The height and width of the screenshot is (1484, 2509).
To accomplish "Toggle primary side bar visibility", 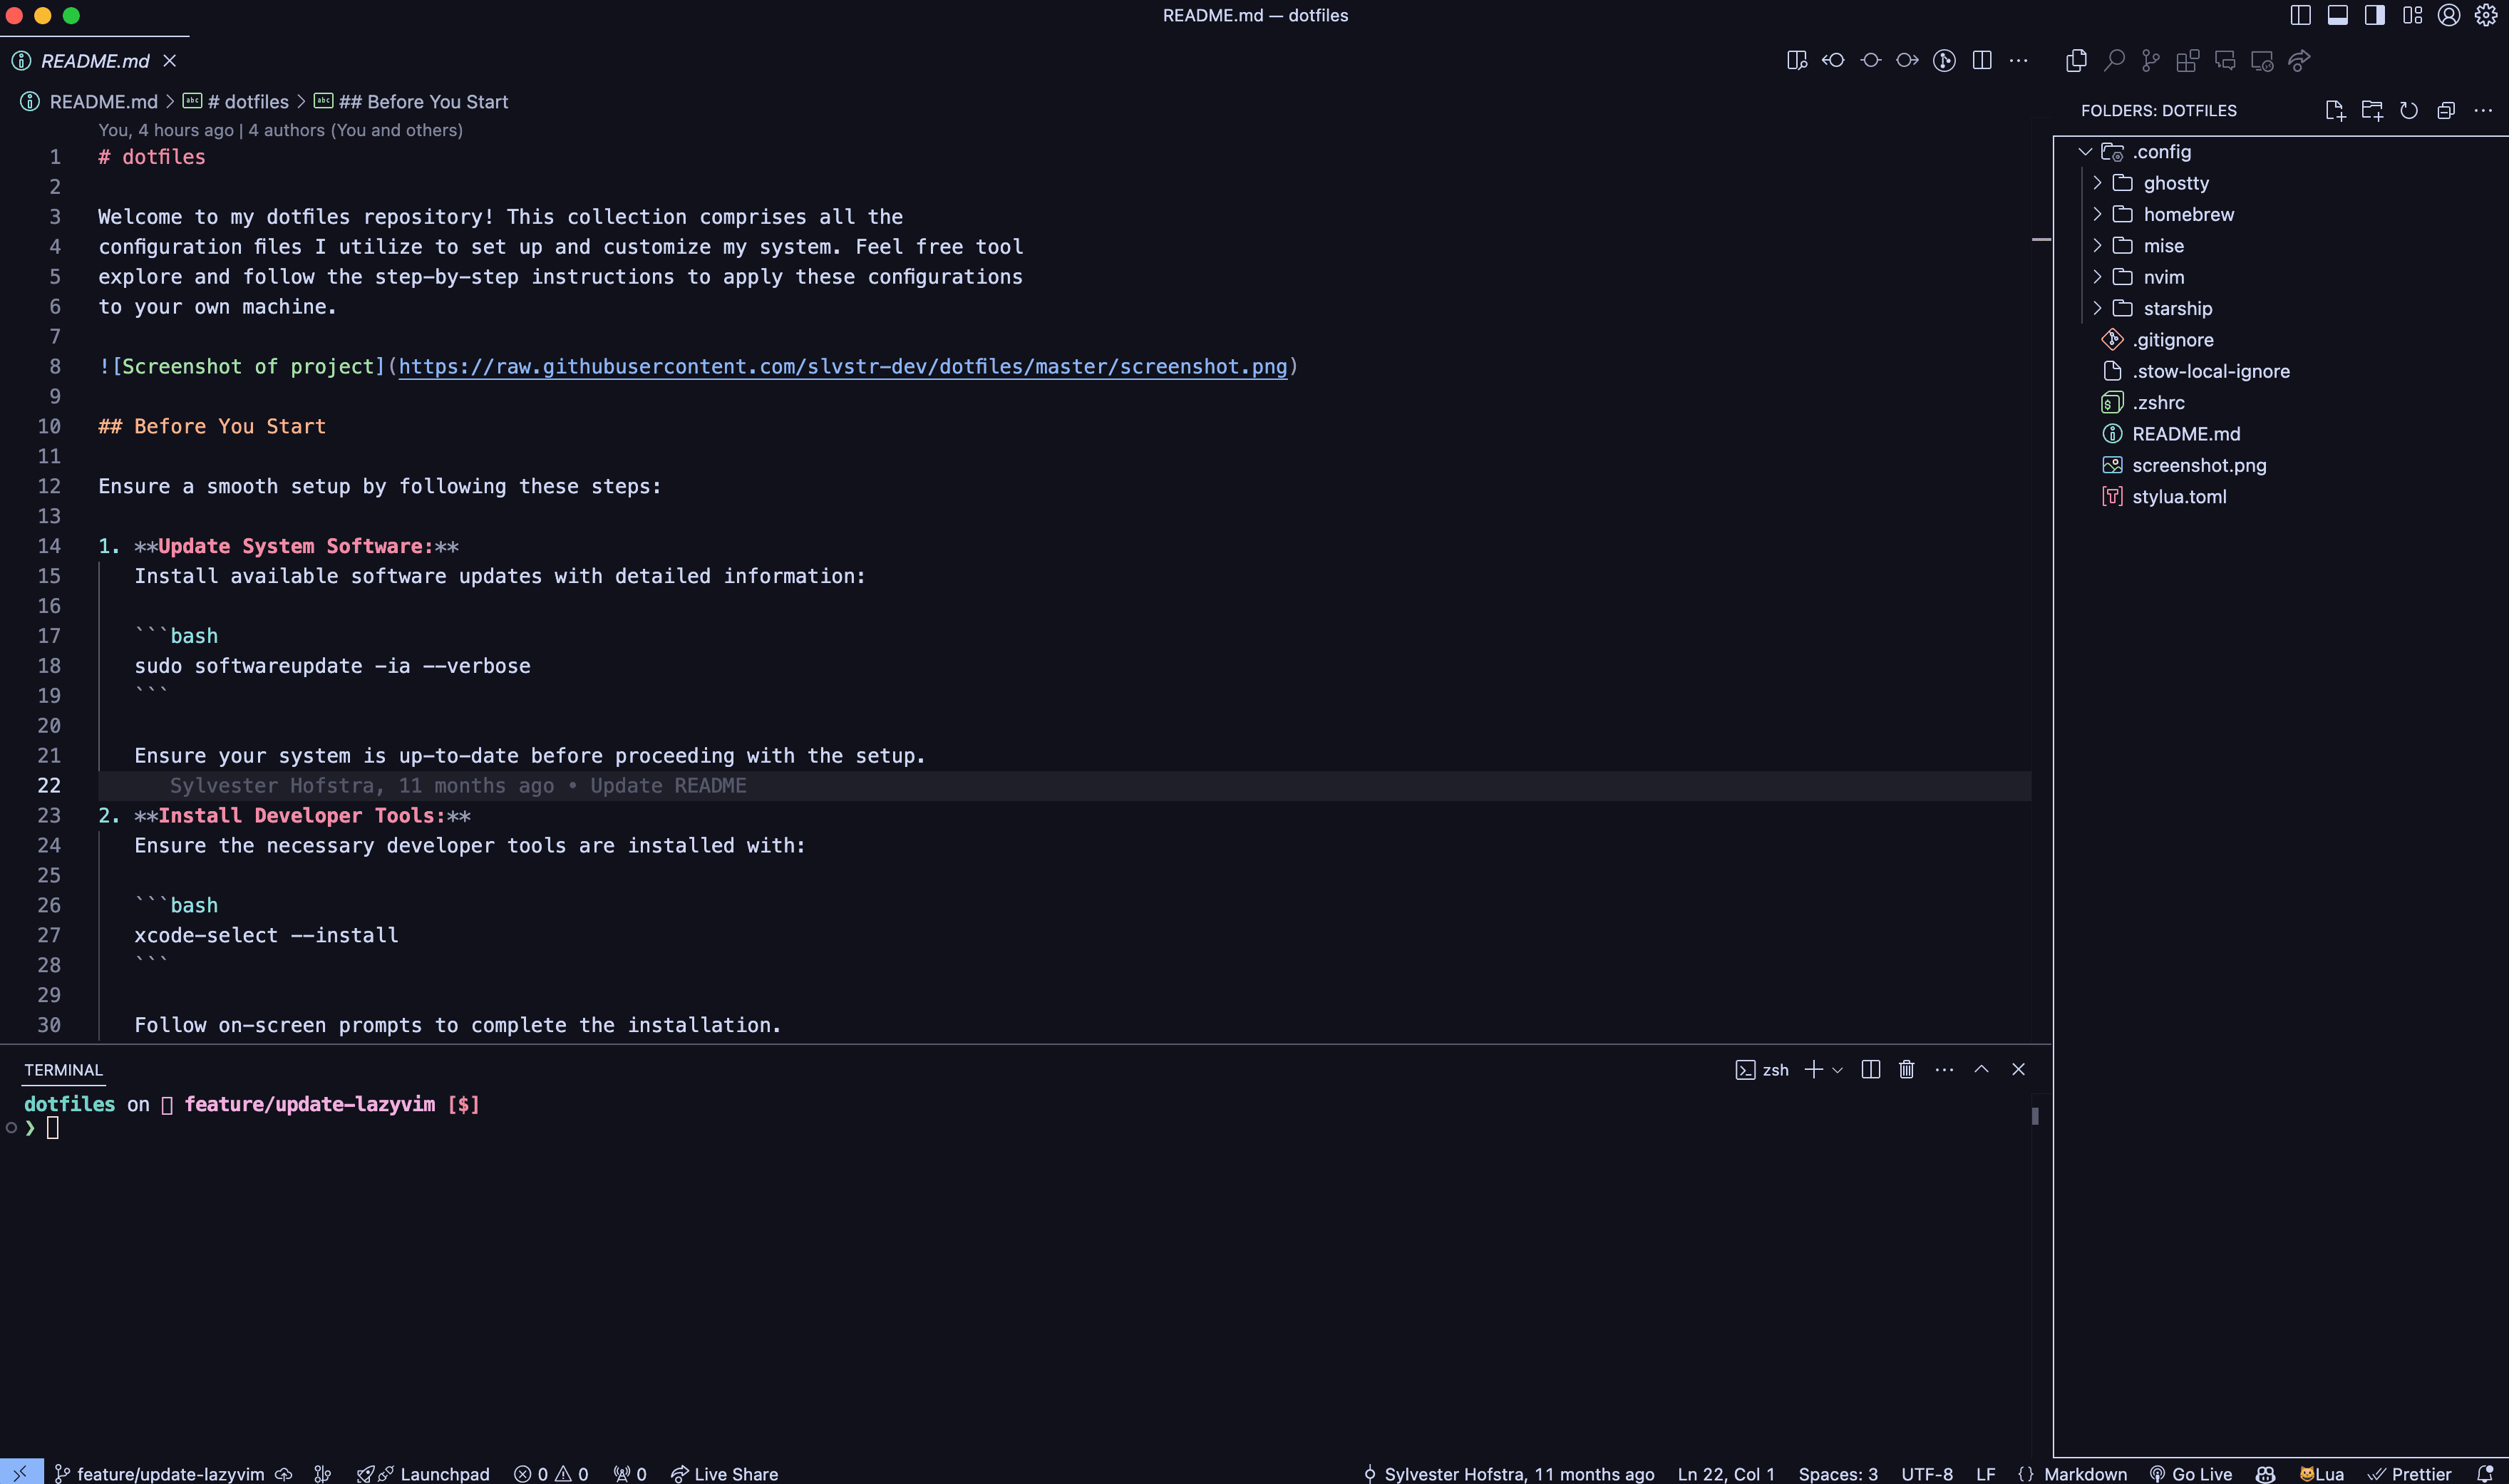I will point(2300,15).
